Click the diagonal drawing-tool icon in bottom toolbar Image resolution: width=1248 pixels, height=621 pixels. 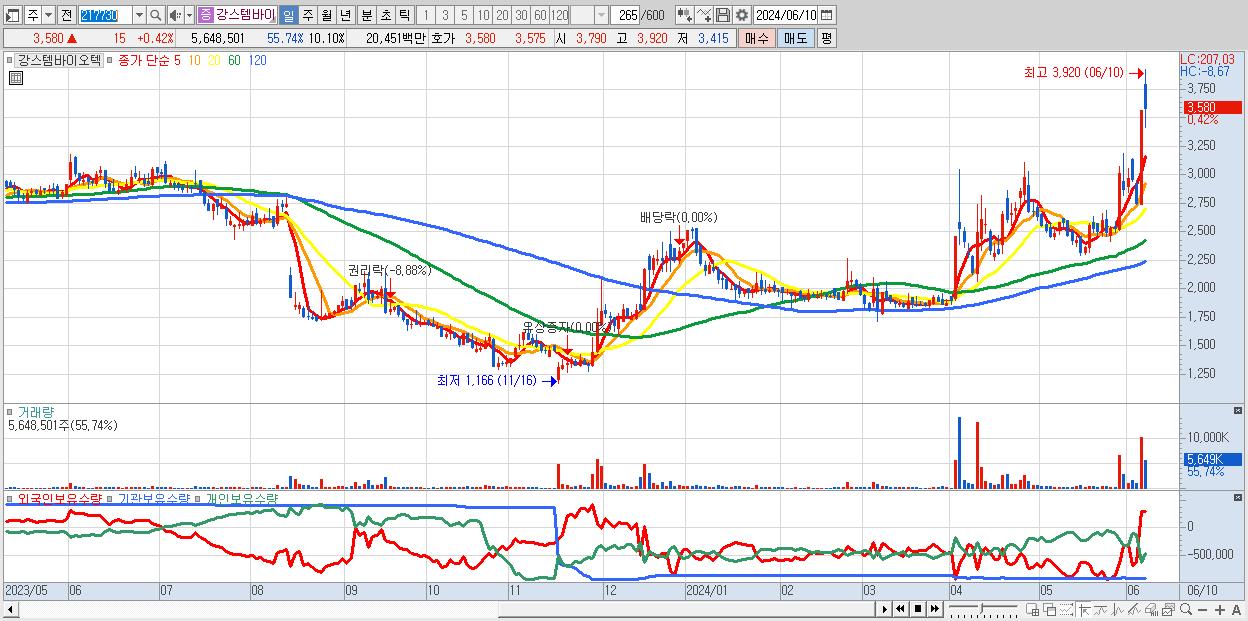[1135, 609]
